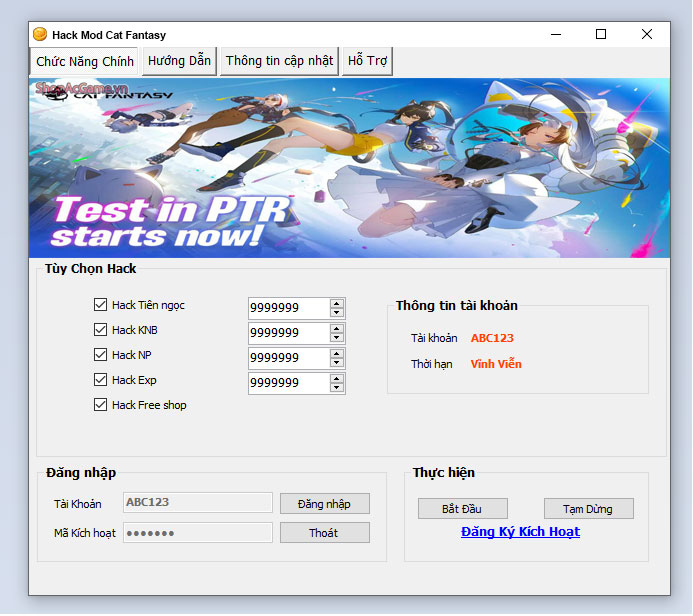The width and height of the screenshot is (693, 616).
Task: Open the Chức Năng Chính tab
Action: click(x=84, y=61)
